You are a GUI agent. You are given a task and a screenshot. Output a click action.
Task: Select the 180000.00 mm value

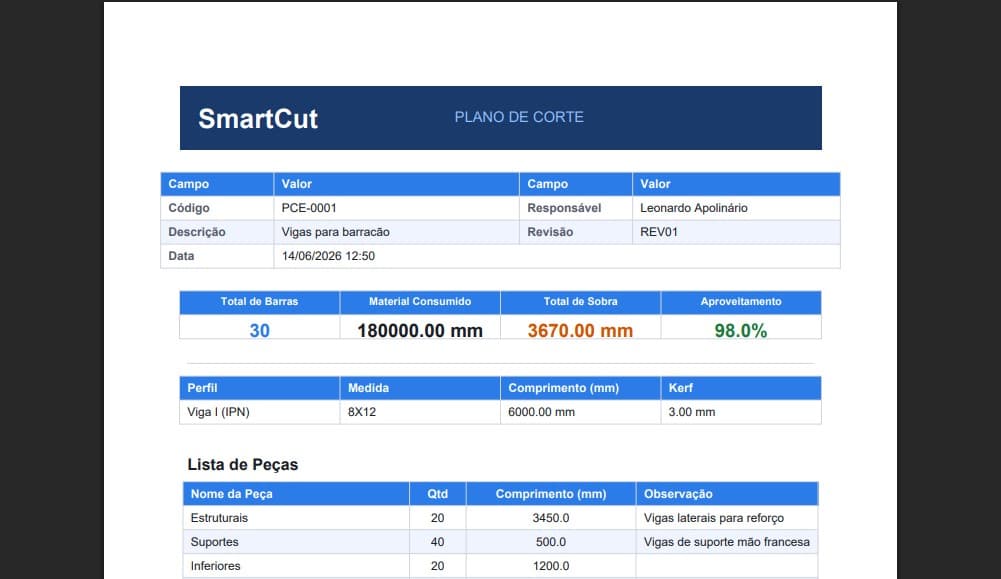[420, 331]
